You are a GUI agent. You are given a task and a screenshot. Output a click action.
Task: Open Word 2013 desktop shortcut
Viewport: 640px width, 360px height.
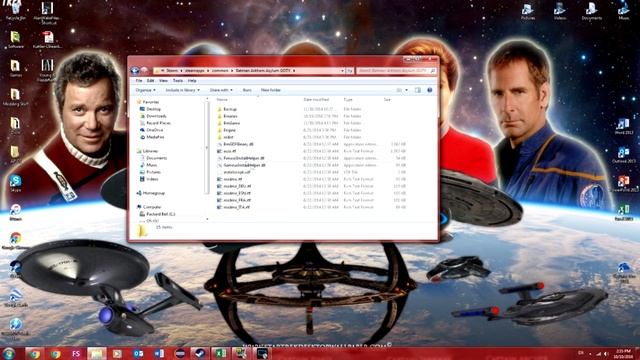623,126
